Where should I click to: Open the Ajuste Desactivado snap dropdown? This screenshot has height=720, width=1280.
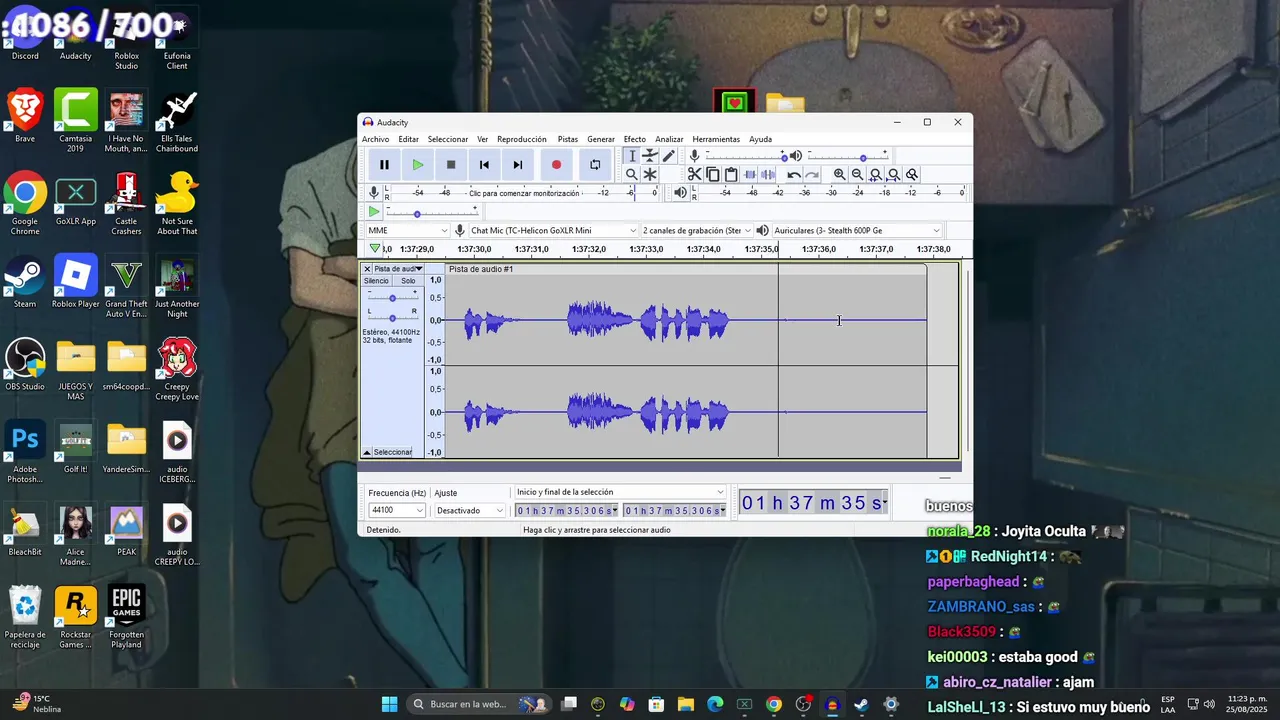[471, 510]
